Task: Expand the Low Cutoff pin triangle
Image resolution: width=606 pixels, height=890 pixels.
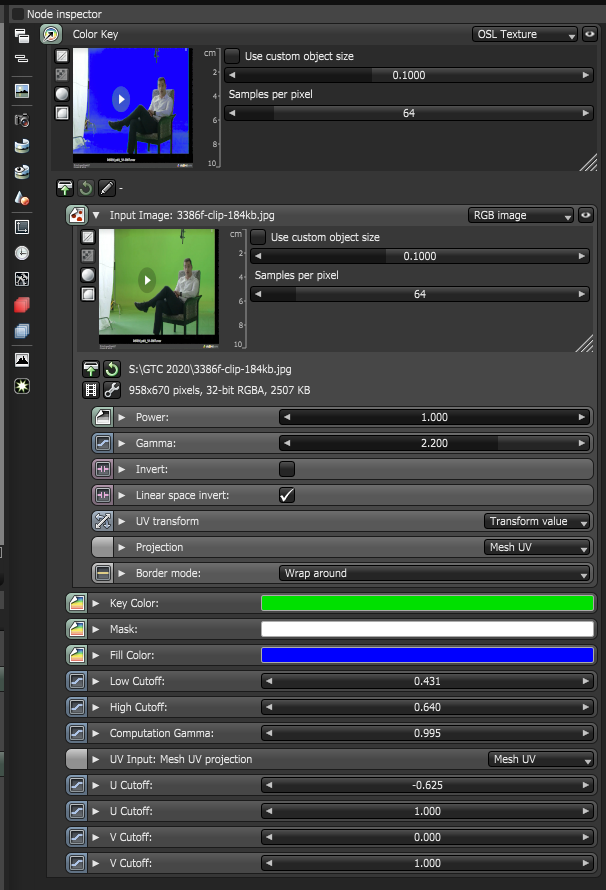Action: point(96,681)
